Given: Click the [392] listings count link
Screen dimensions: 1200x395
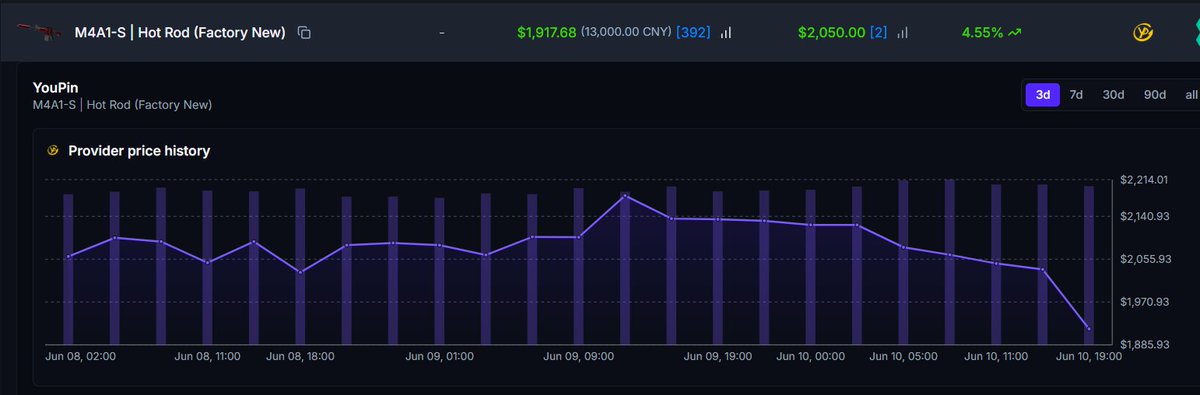Looking at the screenshot, I should 693,33.
